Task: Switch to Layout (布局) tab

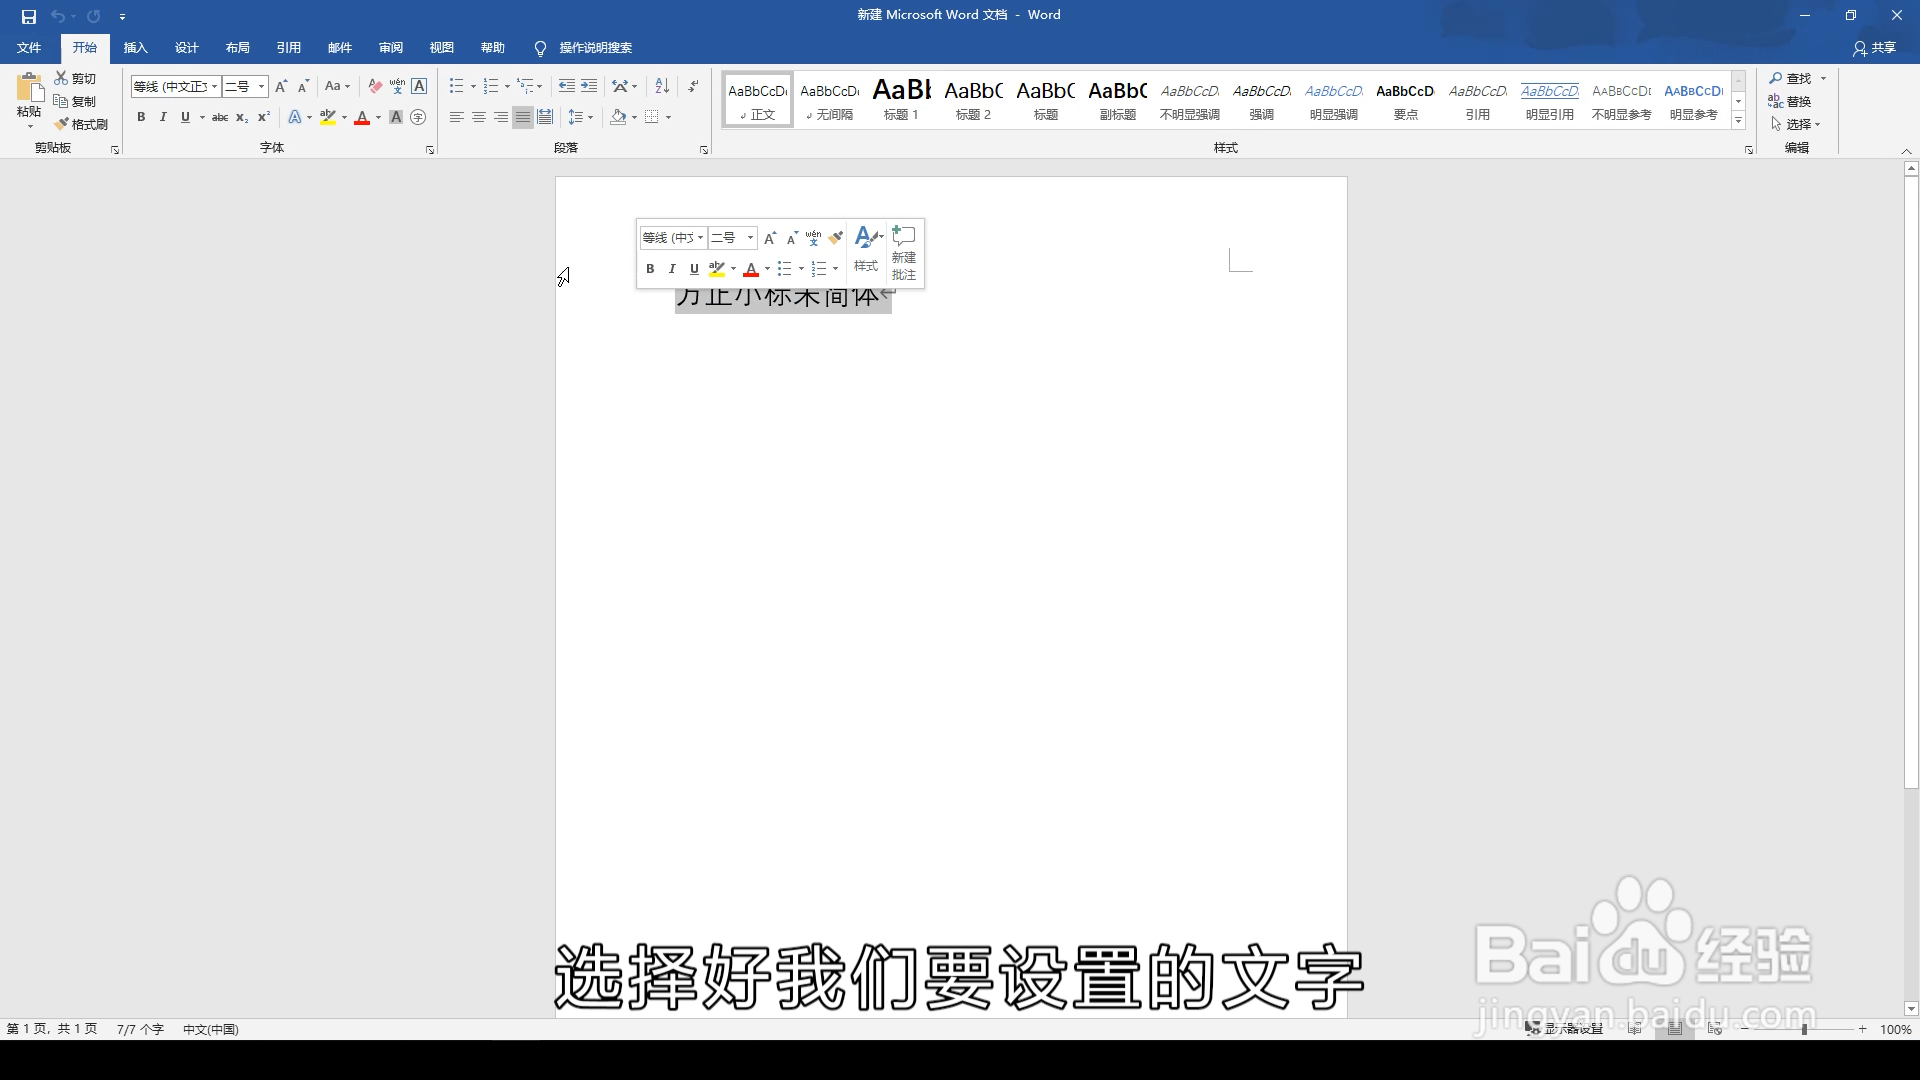Action: [237, 48]
